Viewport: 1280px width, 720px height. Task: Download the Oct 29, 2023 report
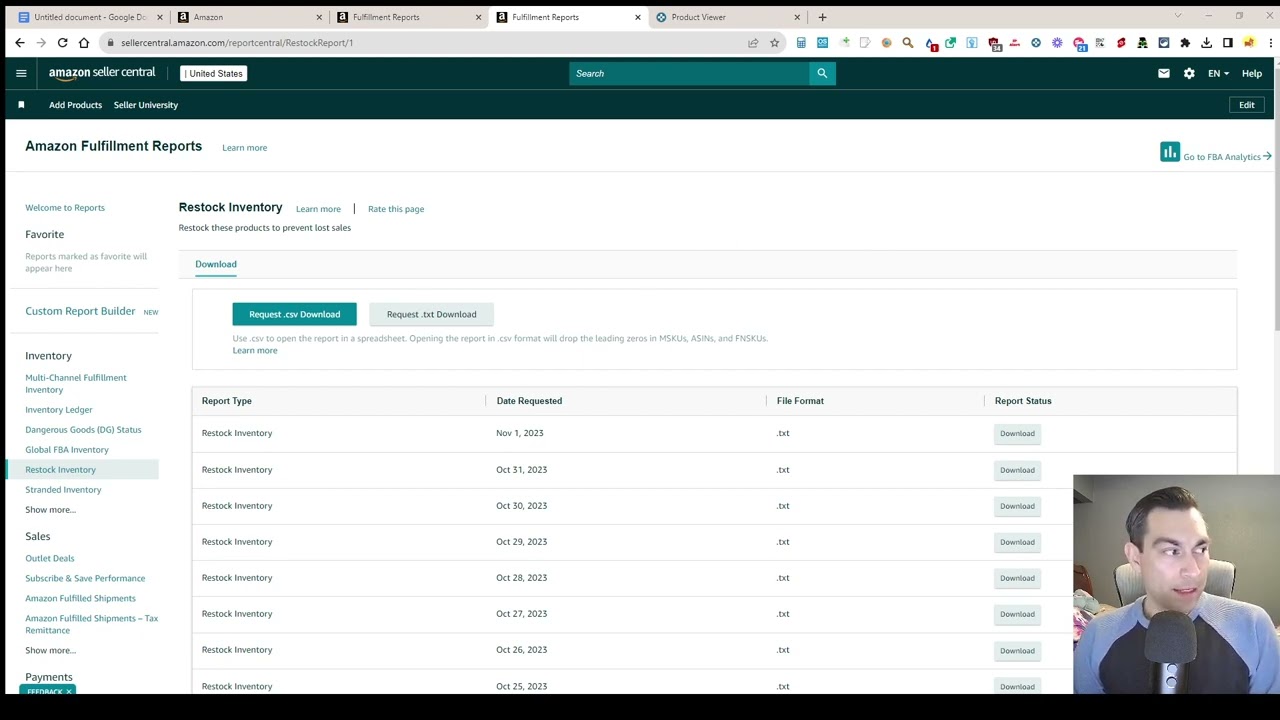(x=1017, y=542)
